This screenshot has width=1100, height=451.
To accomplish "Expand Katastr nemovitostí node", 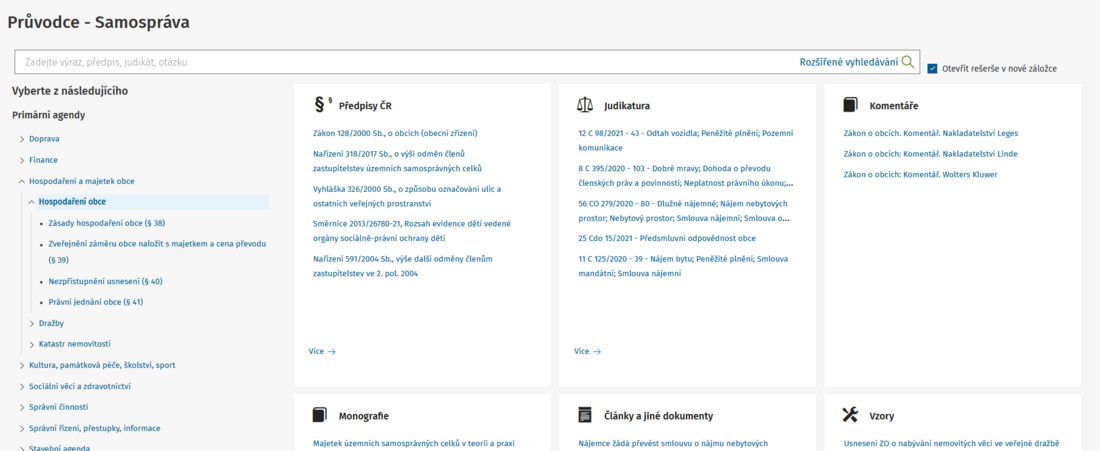I will click(32, 344).
